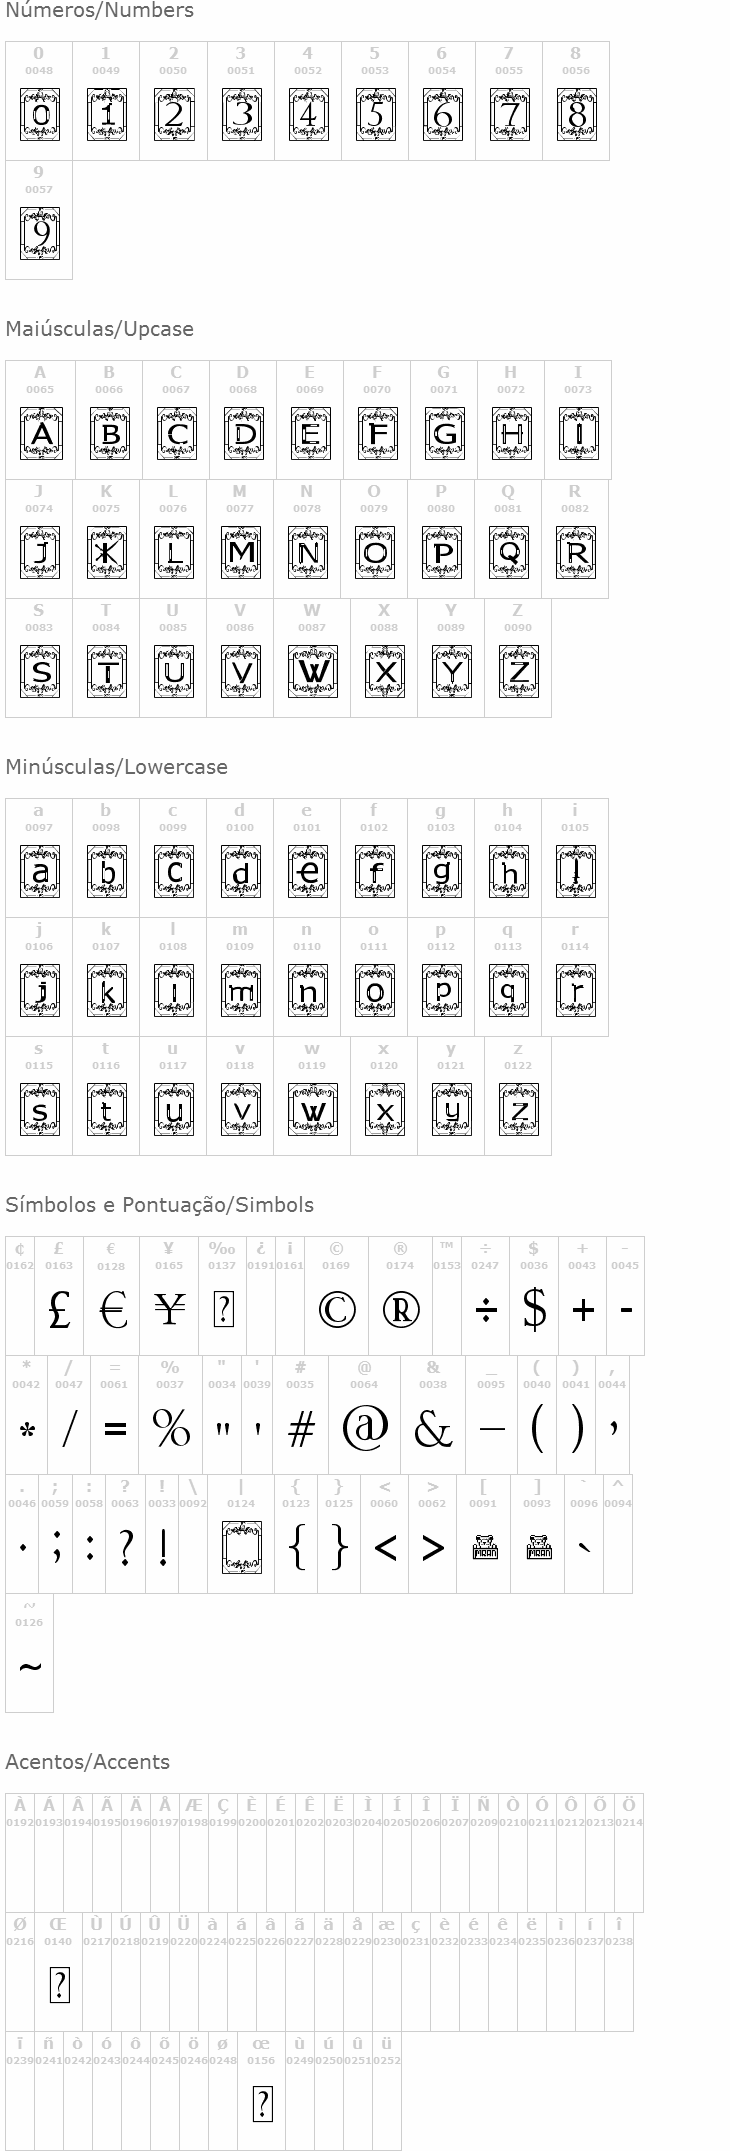Click the framed digit 9 glyph

(x=40, y=233)
